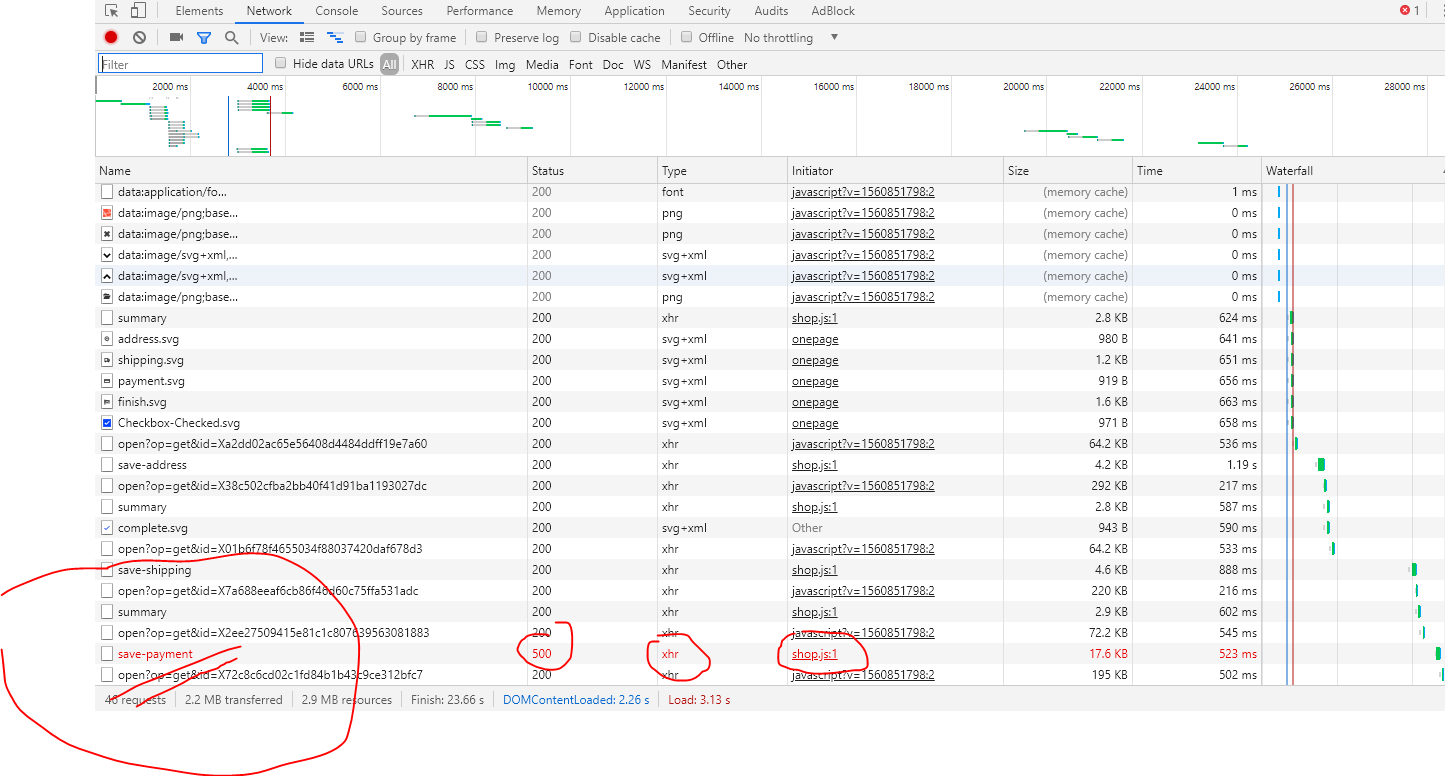Screen dimensions: 1445x776
Task: Clear the network log
Action: coord(139,37)
